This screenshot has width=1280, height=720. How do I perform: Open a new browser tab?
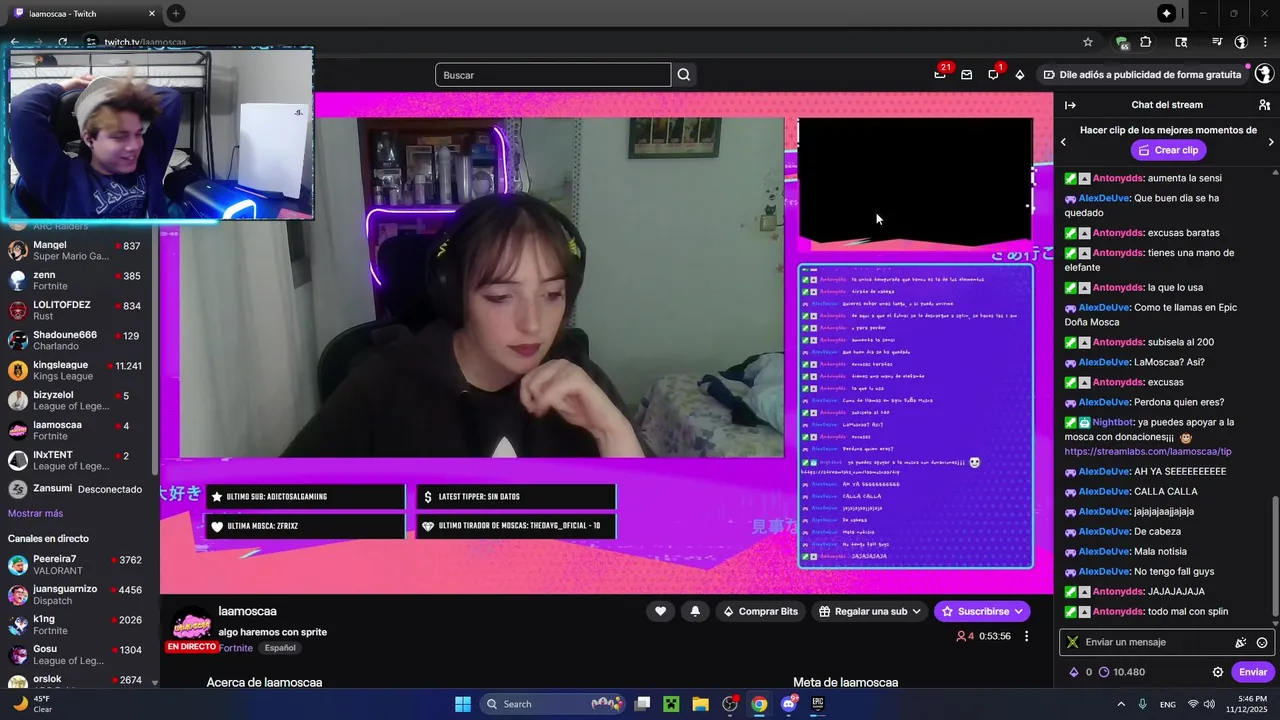pos(176,13)
